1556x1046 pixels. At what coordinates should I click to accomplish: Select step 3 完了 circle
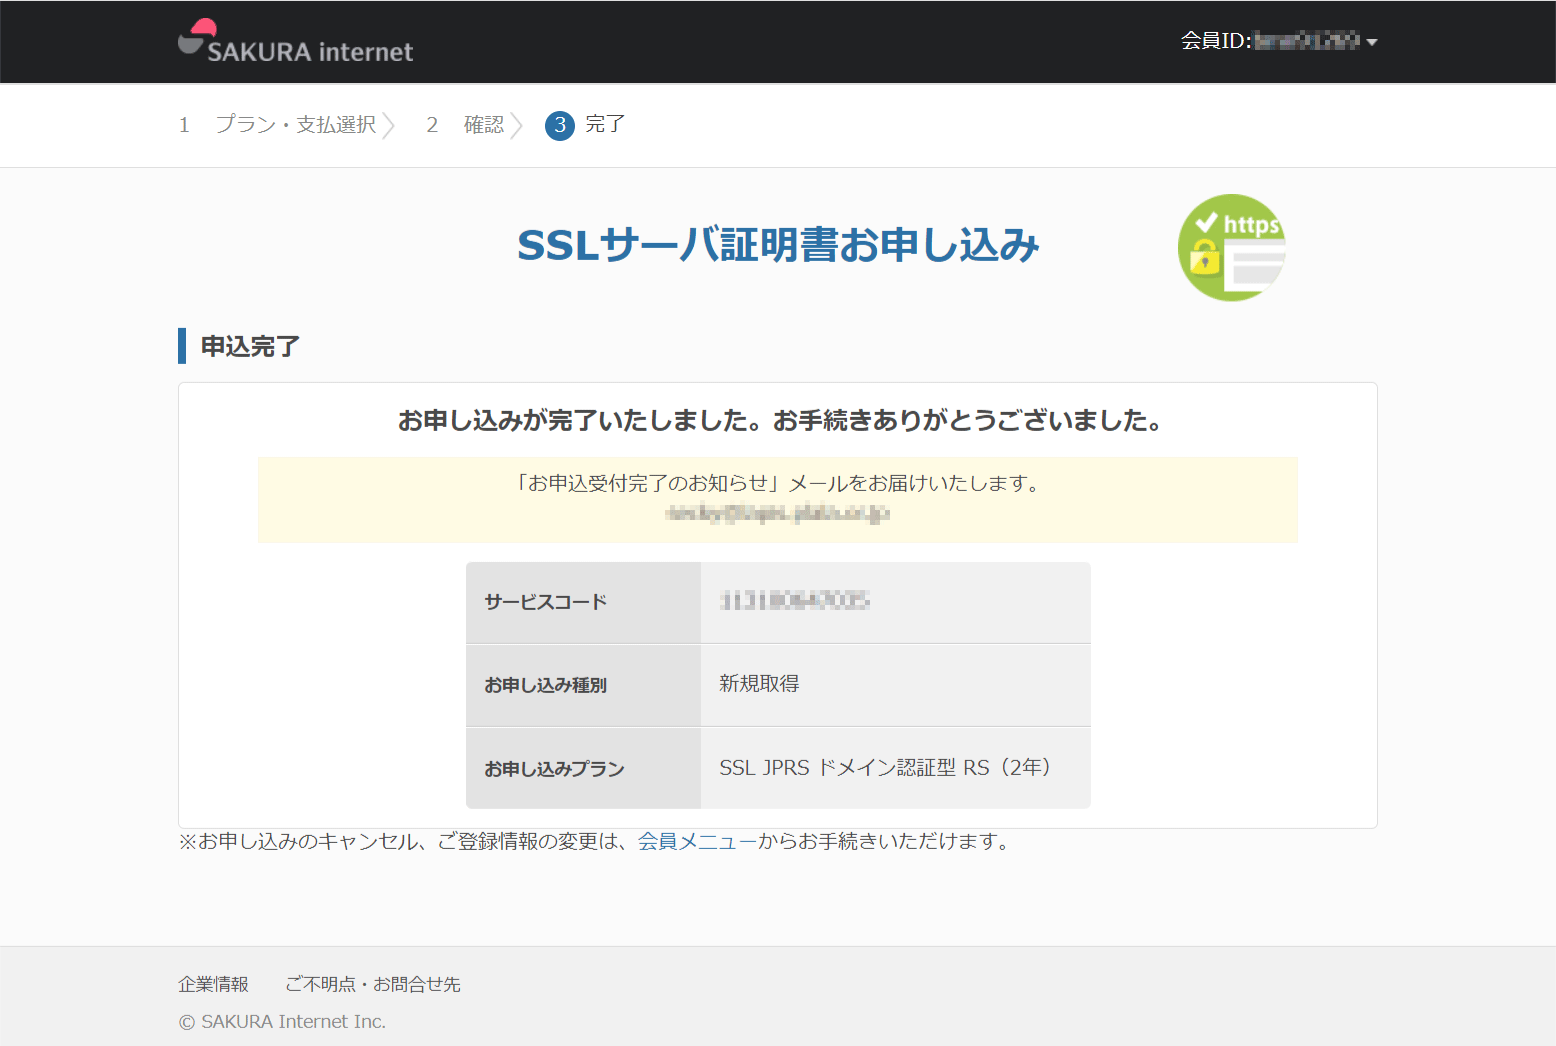(x=560, y=125)
